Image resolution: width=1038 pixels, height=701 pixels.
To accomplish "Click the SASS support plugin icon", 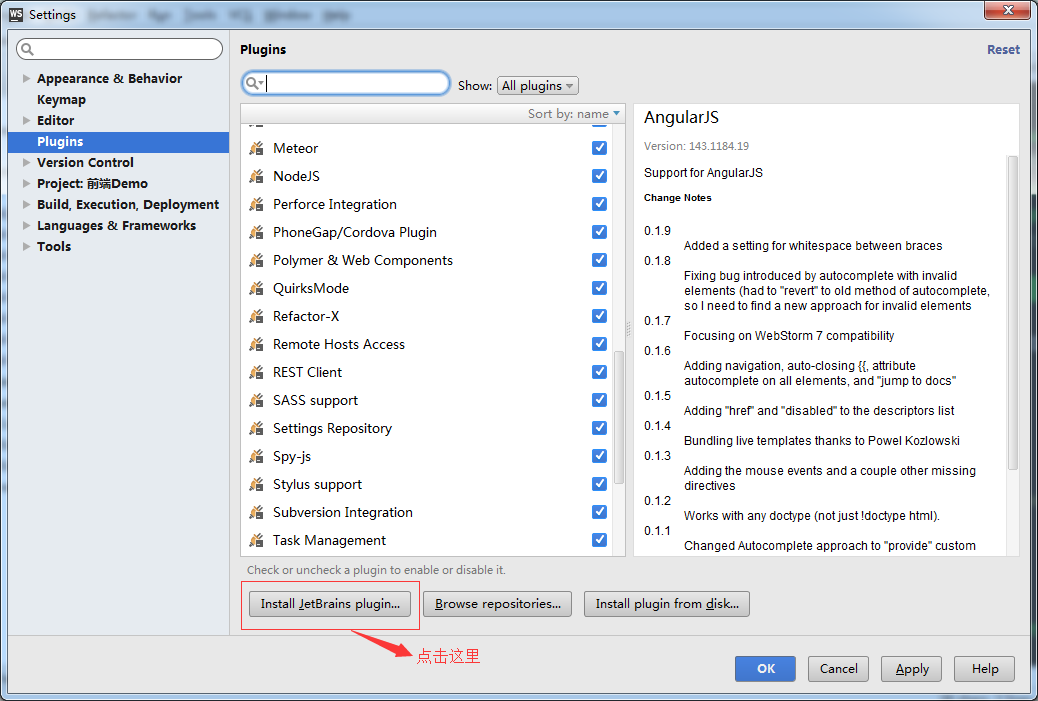I will (x=256, y=400).
